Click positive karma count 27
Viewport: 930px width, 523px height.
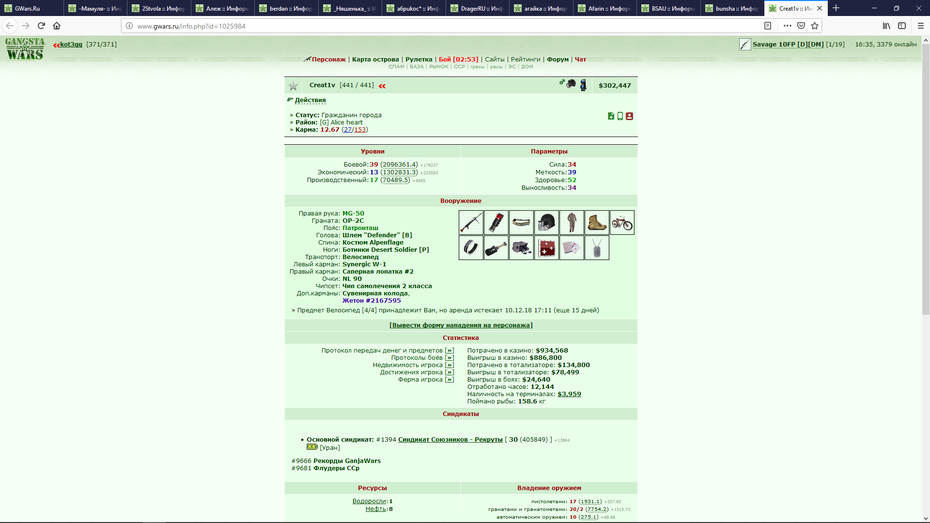coord(348,129)
